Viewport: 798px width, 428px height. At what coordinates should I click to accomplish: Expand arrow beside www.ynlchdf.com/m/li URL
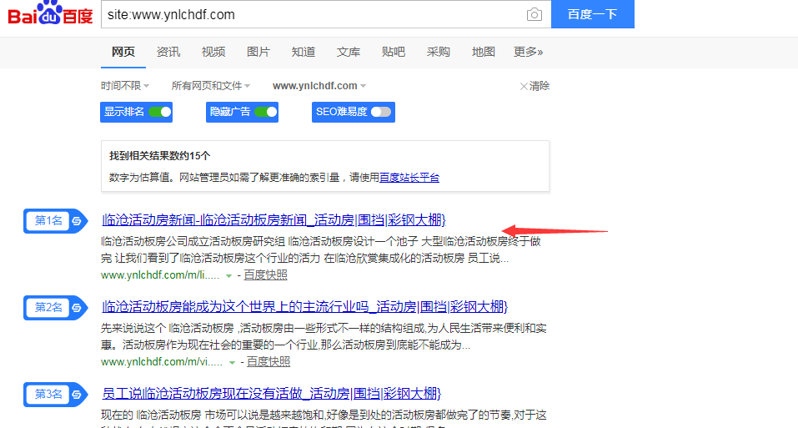coord(229,276)
